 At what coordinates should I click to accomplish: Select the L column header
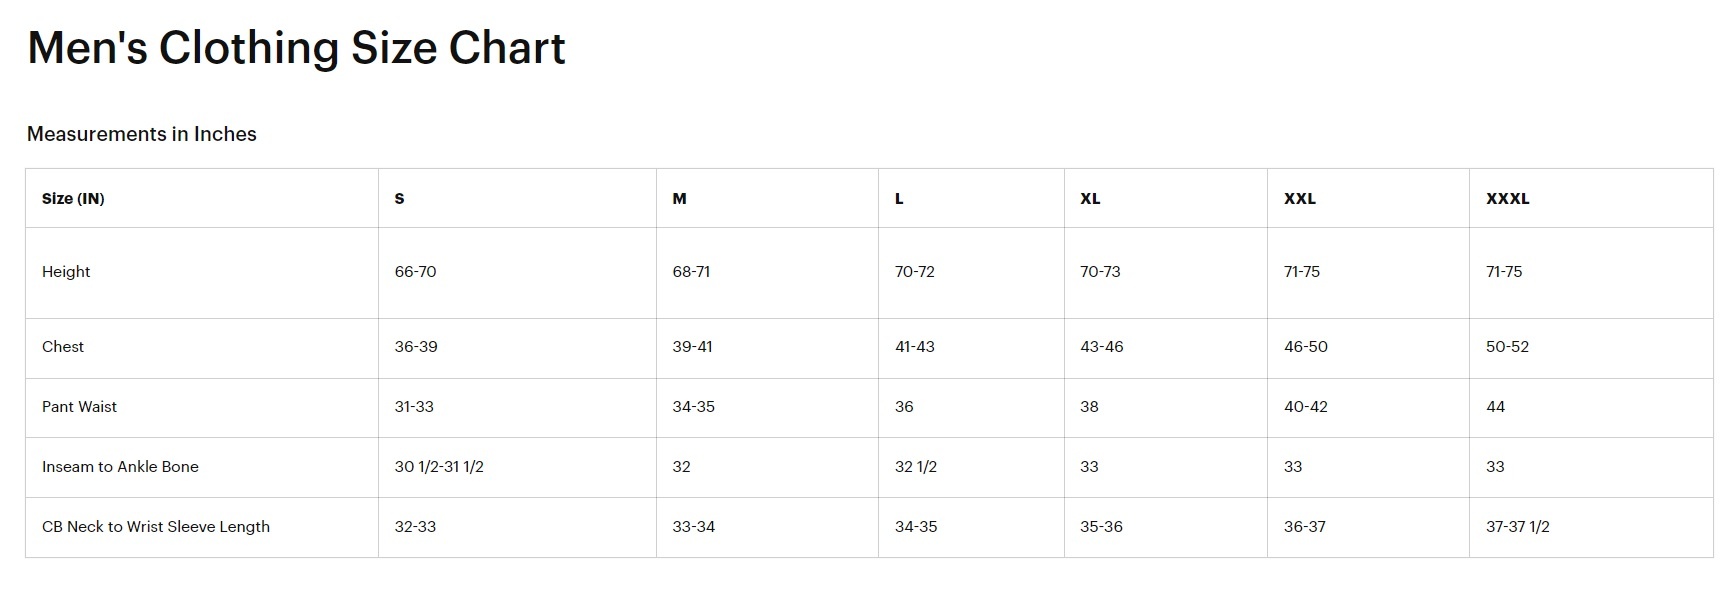coord(899,198)
